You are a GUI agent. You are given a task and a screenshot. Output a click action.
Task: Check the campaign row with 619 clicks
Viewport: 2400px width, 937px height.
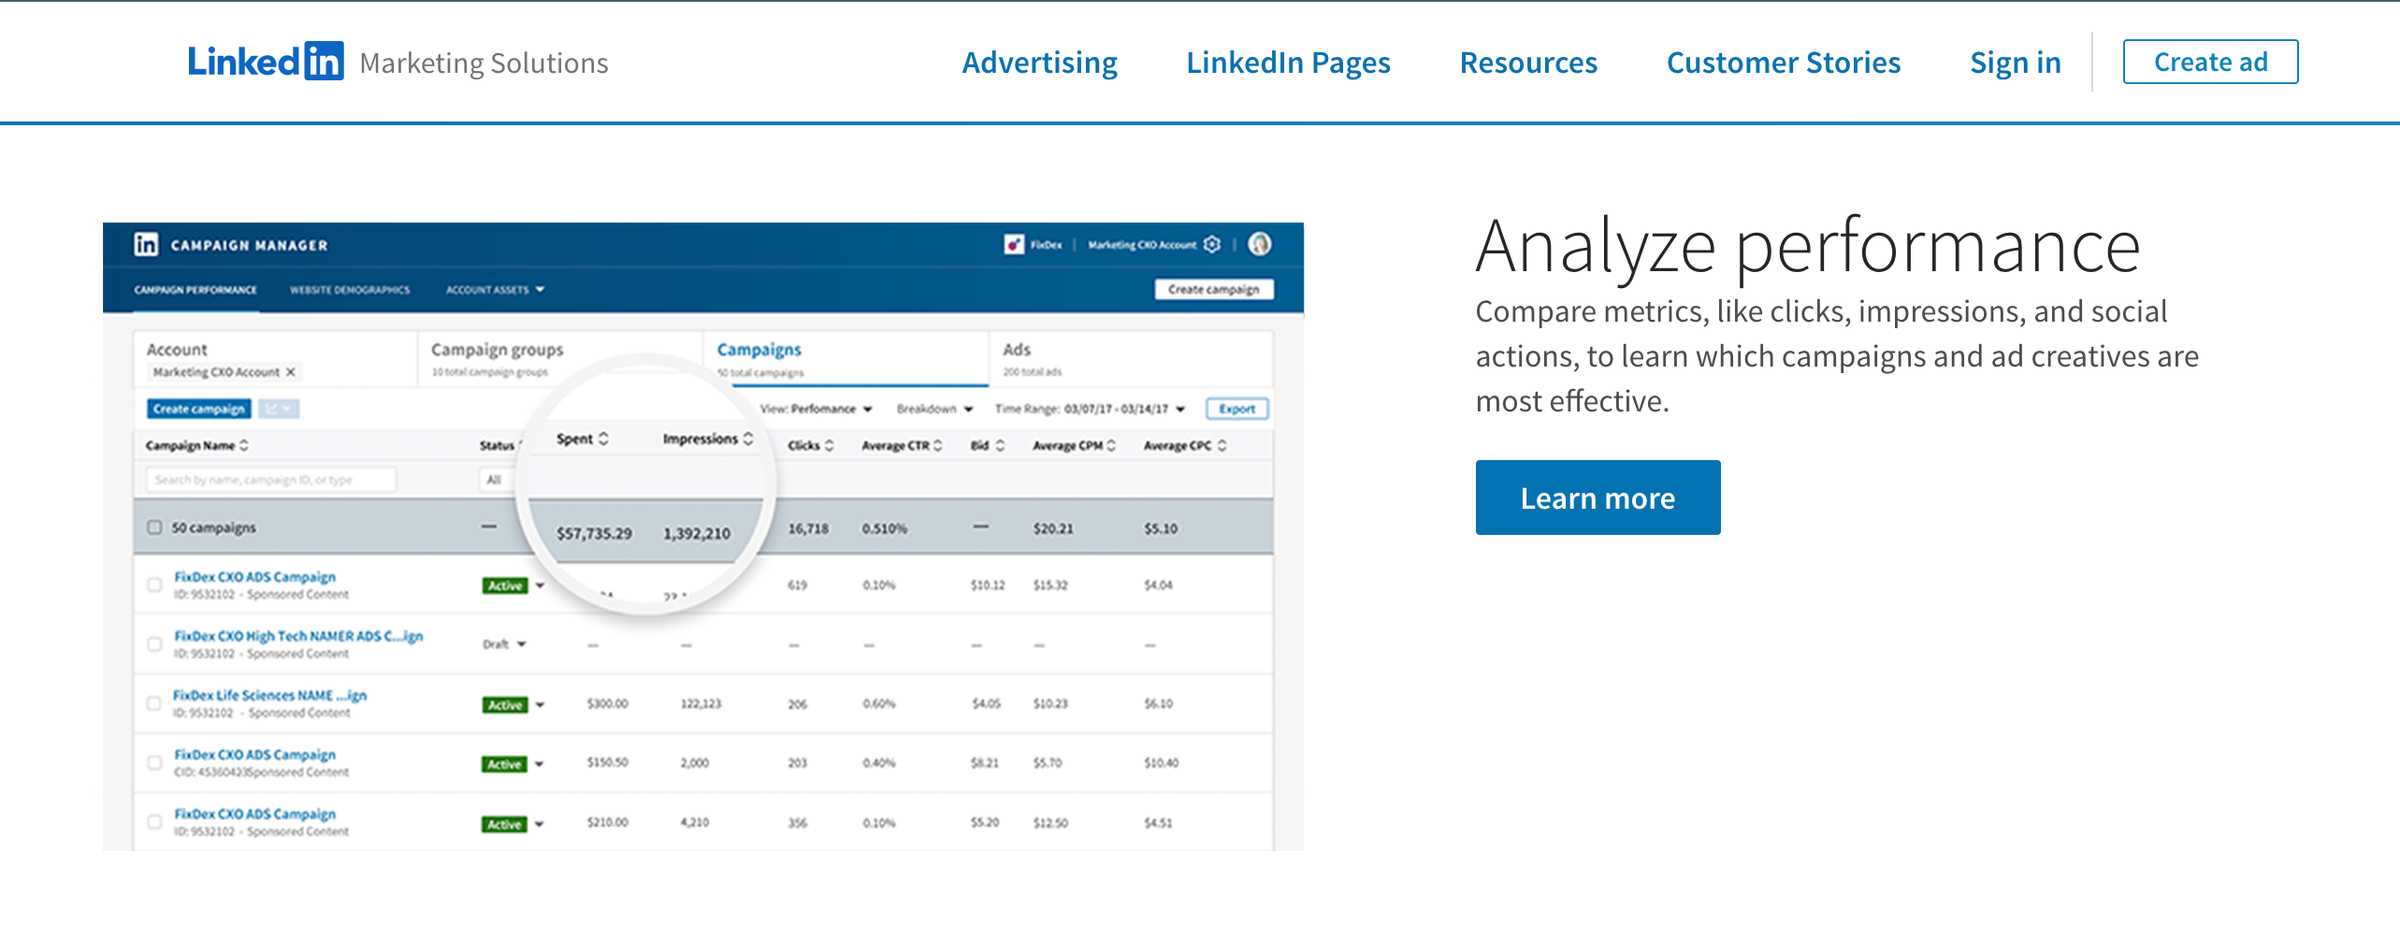[x=154, y=585]
